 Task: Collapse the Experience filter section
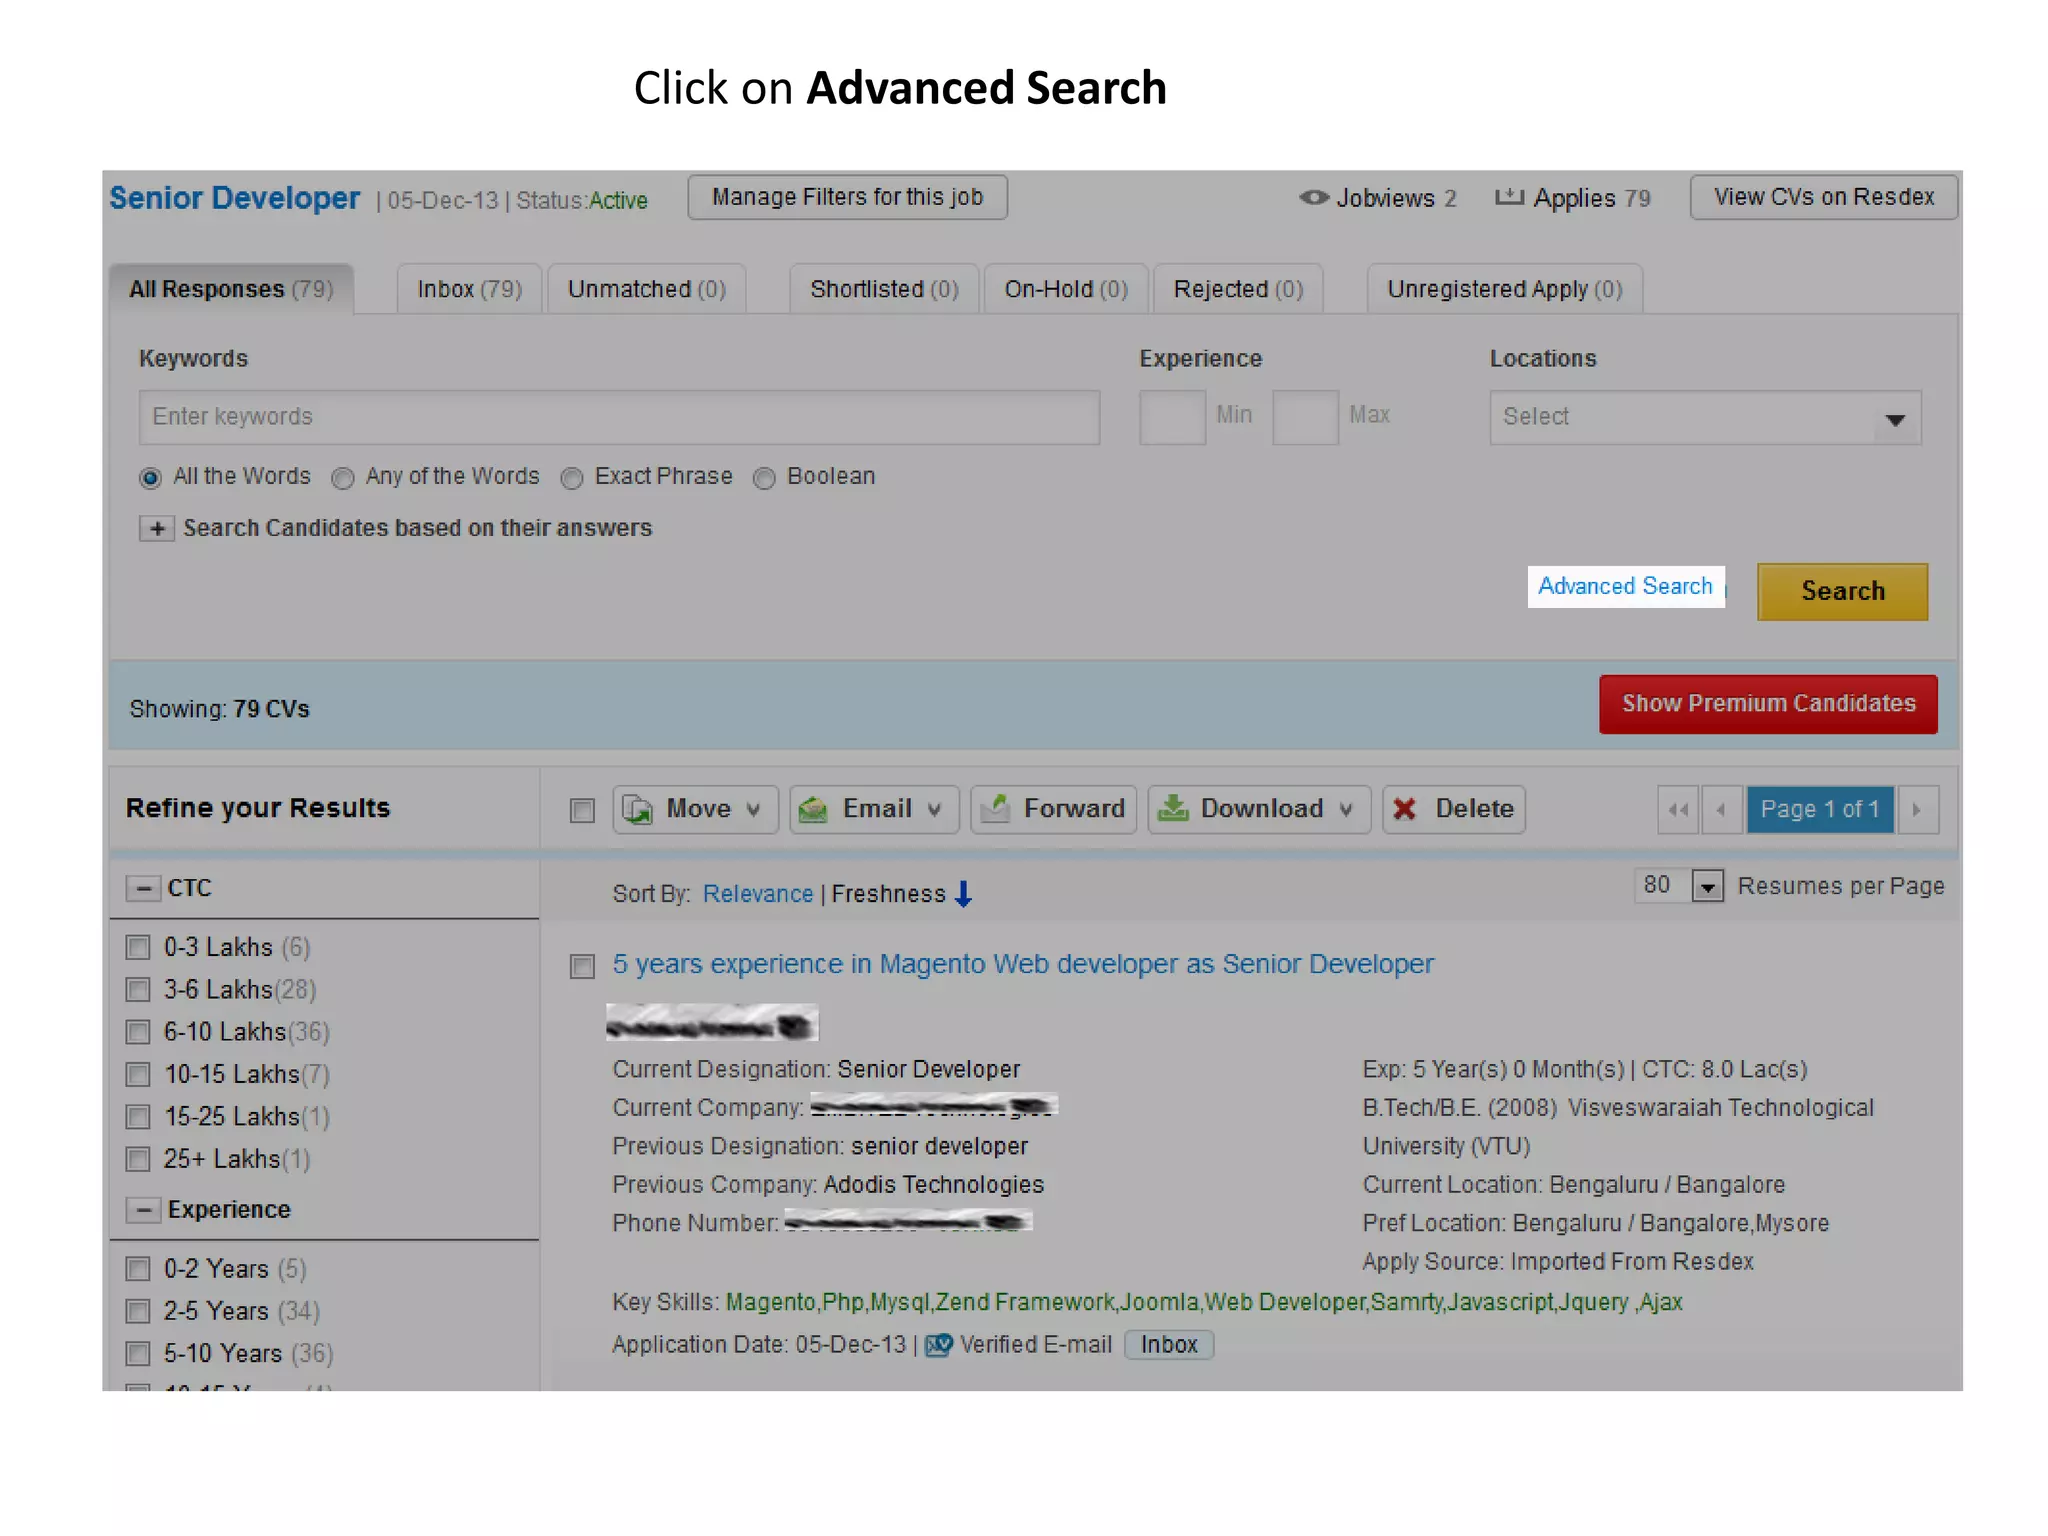click(x=143, y=1210)
